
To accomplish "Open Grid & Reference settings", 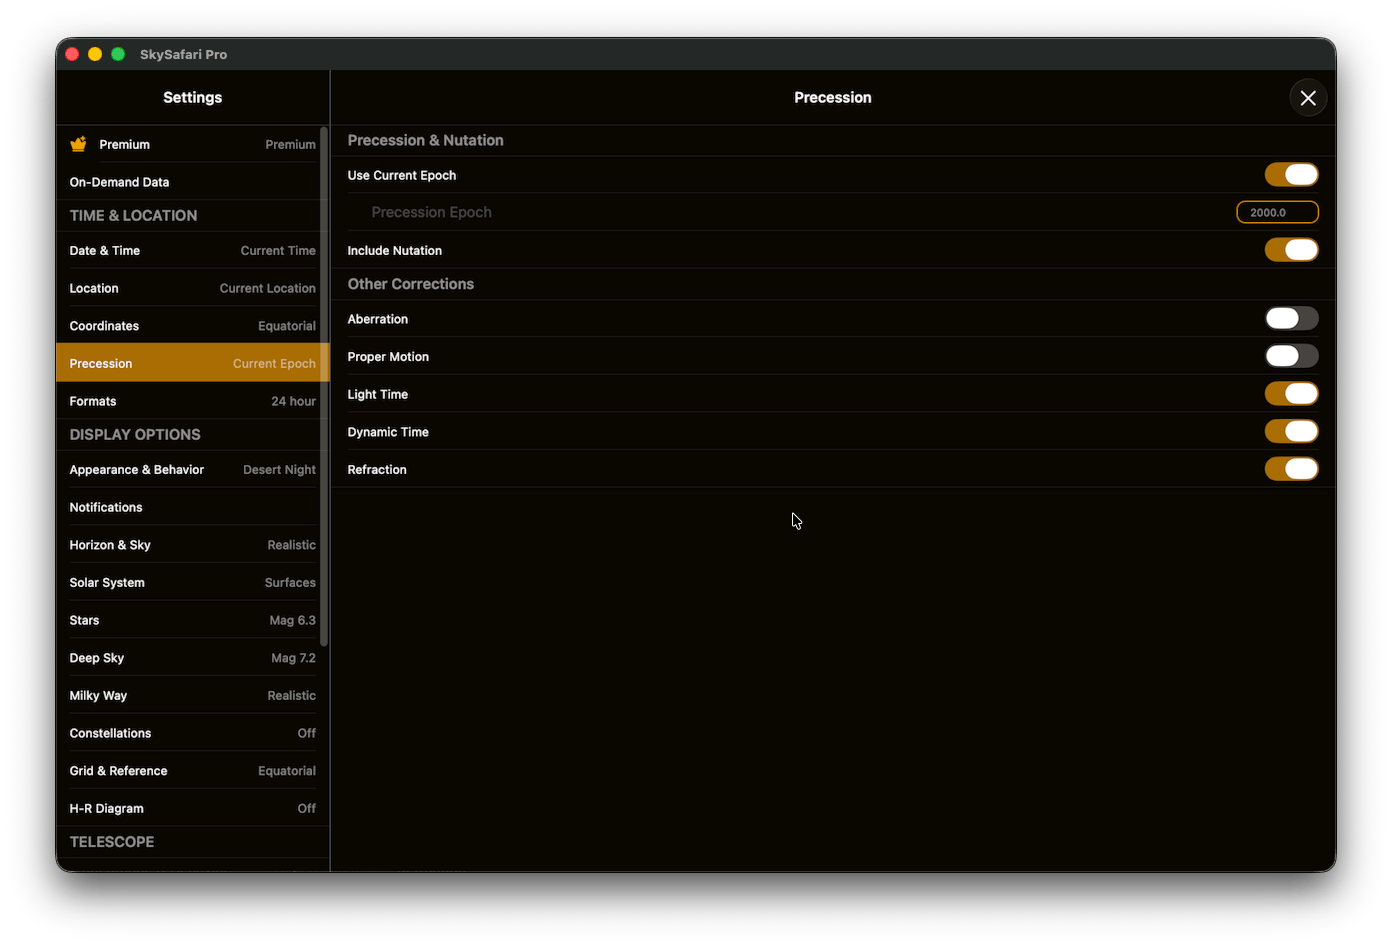I will pos(192,771).
